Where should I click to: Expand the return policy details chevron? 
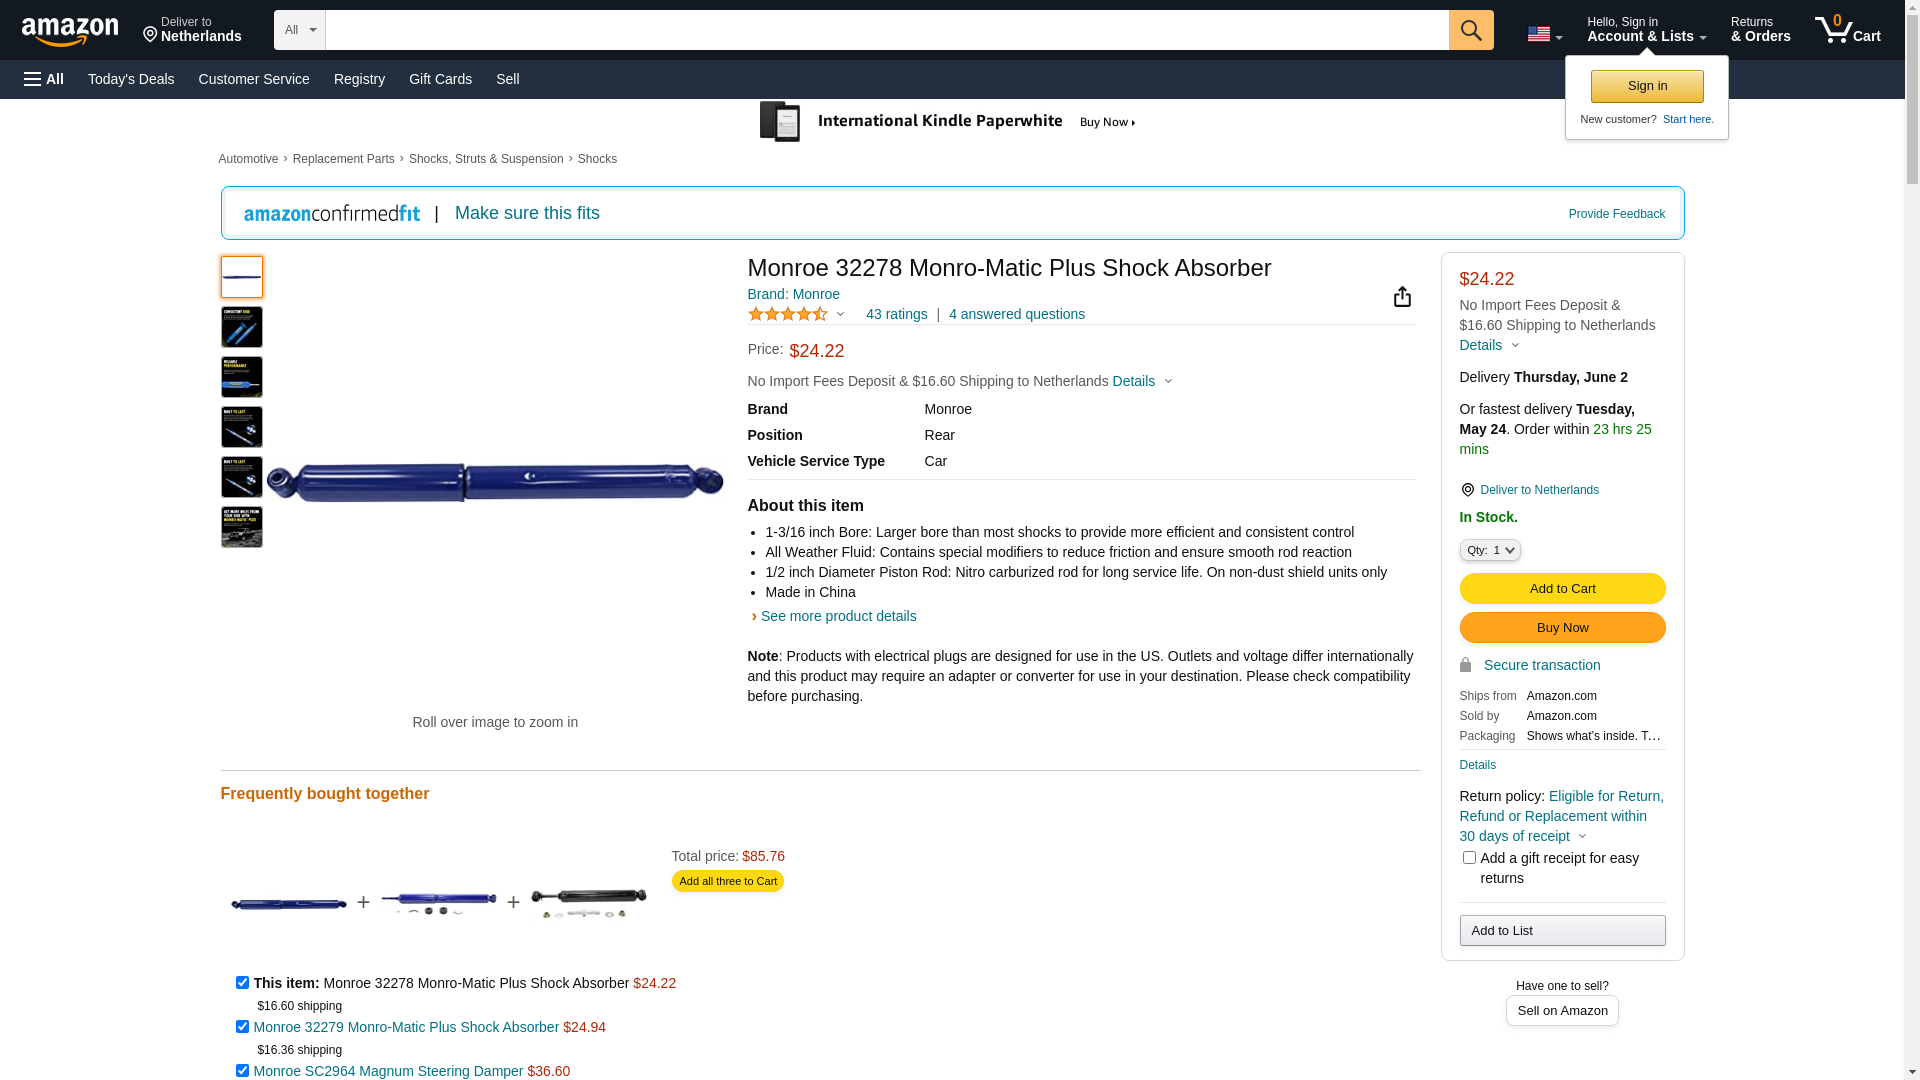tap(1582, 837)
